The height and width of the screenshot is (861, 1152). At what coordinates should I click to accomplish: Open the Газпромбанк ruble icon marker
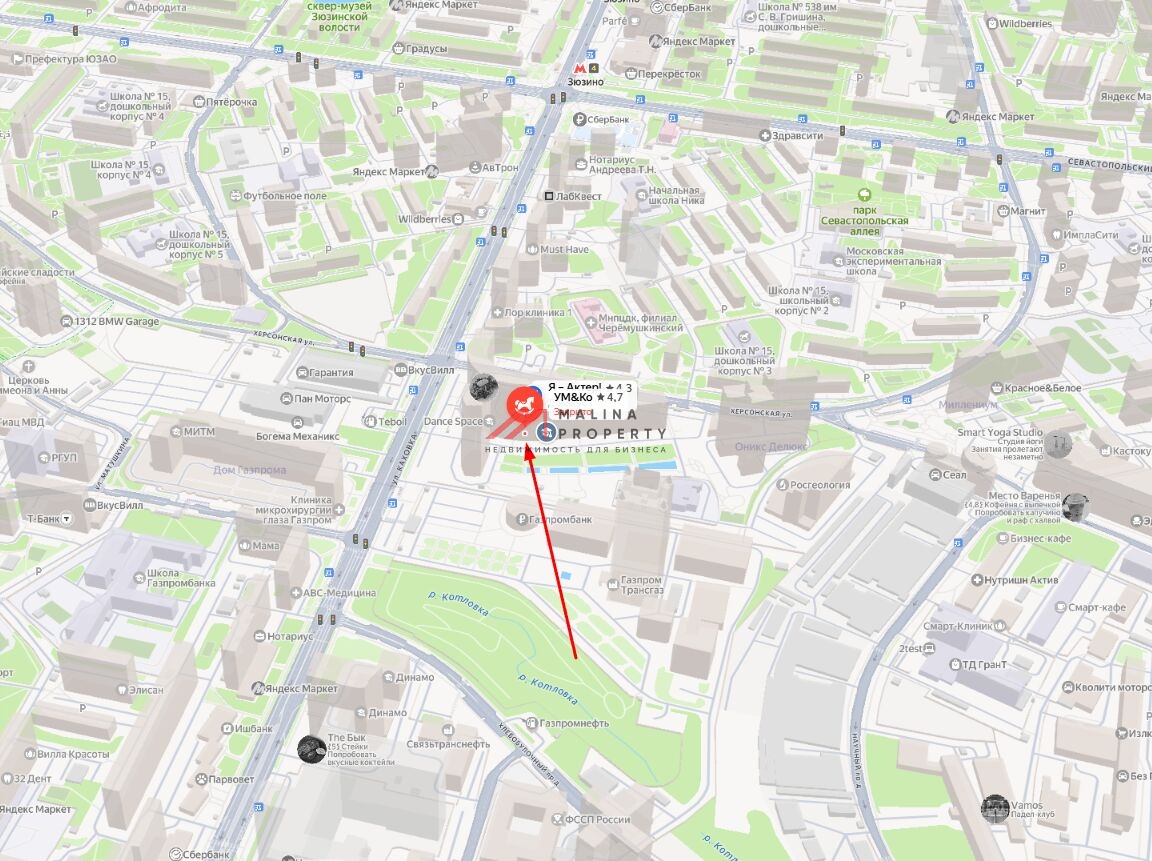pyautogui.click(x=522, y=519)
